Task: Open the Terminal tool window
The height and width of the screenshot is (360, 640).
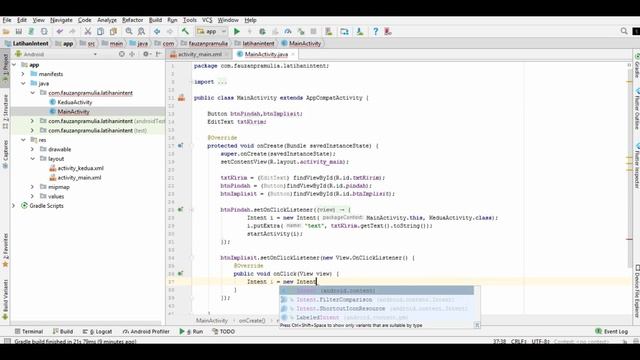Action: click(29, 331)
